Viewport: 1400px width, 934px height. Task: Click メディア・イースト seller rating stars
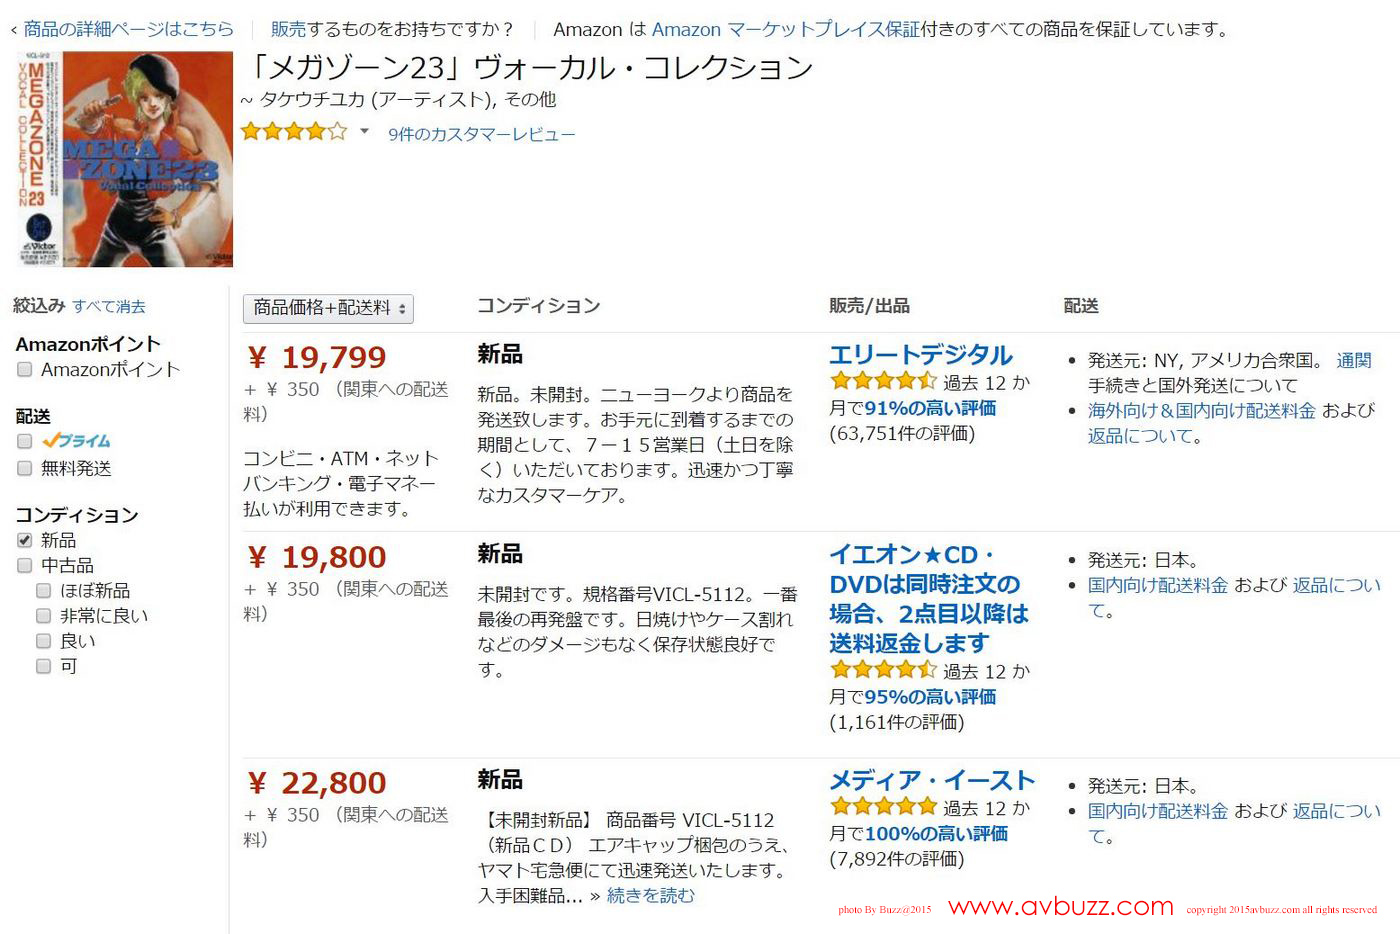(882, 806)
